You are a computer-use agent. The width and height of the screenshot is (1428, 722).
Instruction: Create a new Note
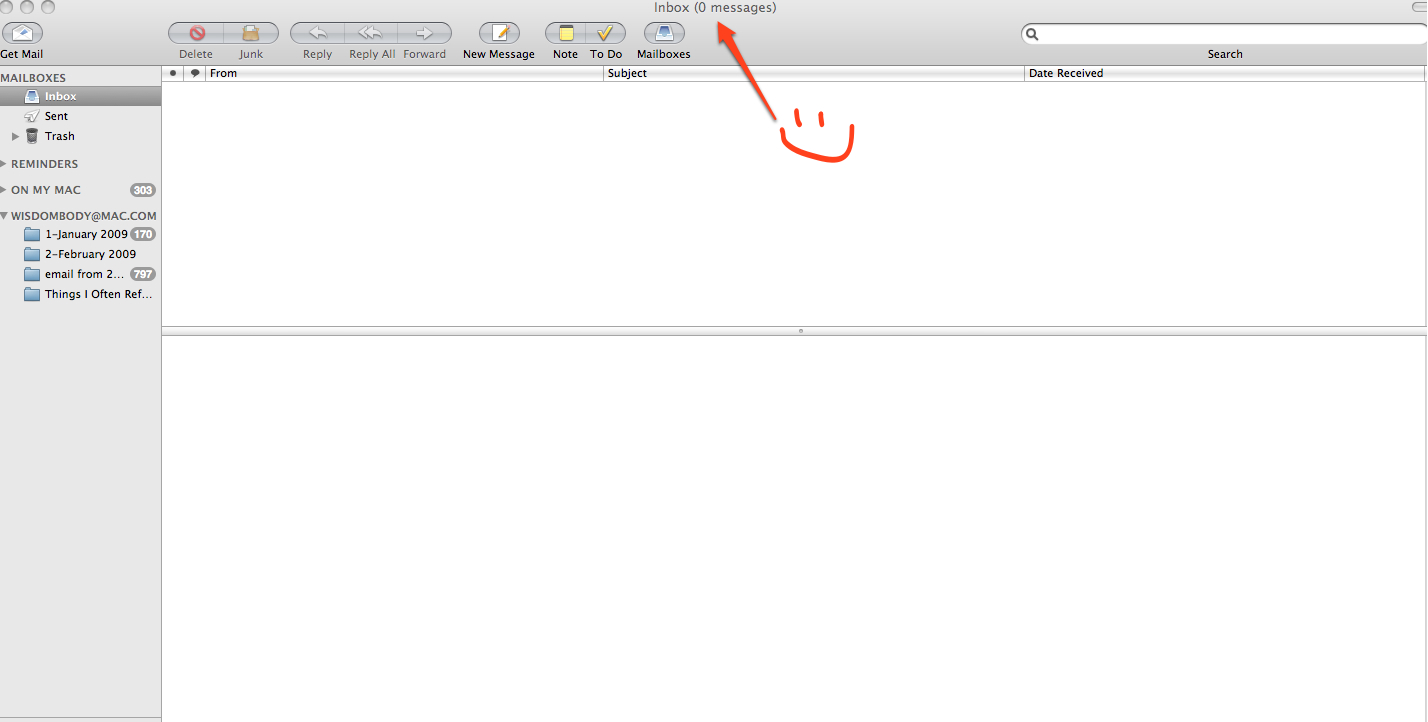click(x=565, y=33)
